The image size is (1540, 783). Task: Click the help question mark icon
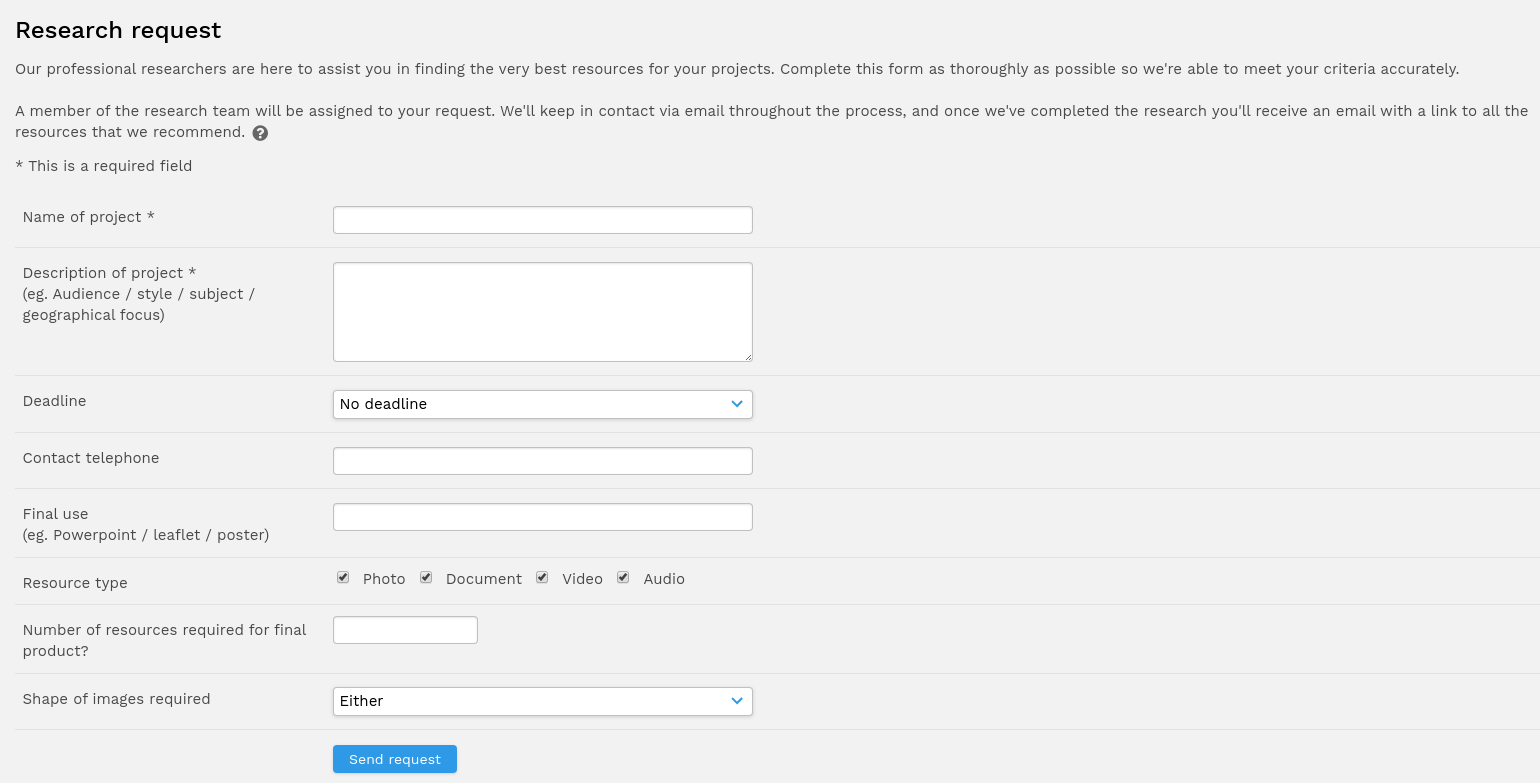(260, 133)
